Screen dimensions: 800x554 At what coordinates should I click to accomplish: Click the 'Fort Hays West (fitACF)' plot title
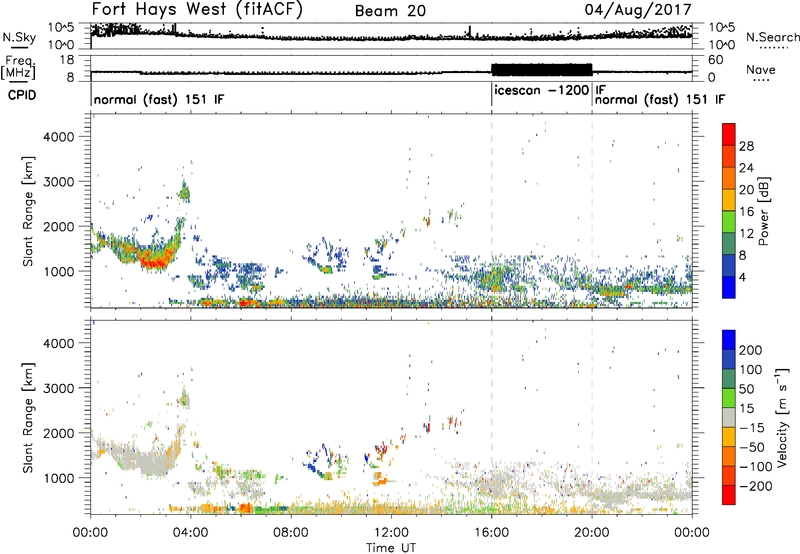click(197, 10)
